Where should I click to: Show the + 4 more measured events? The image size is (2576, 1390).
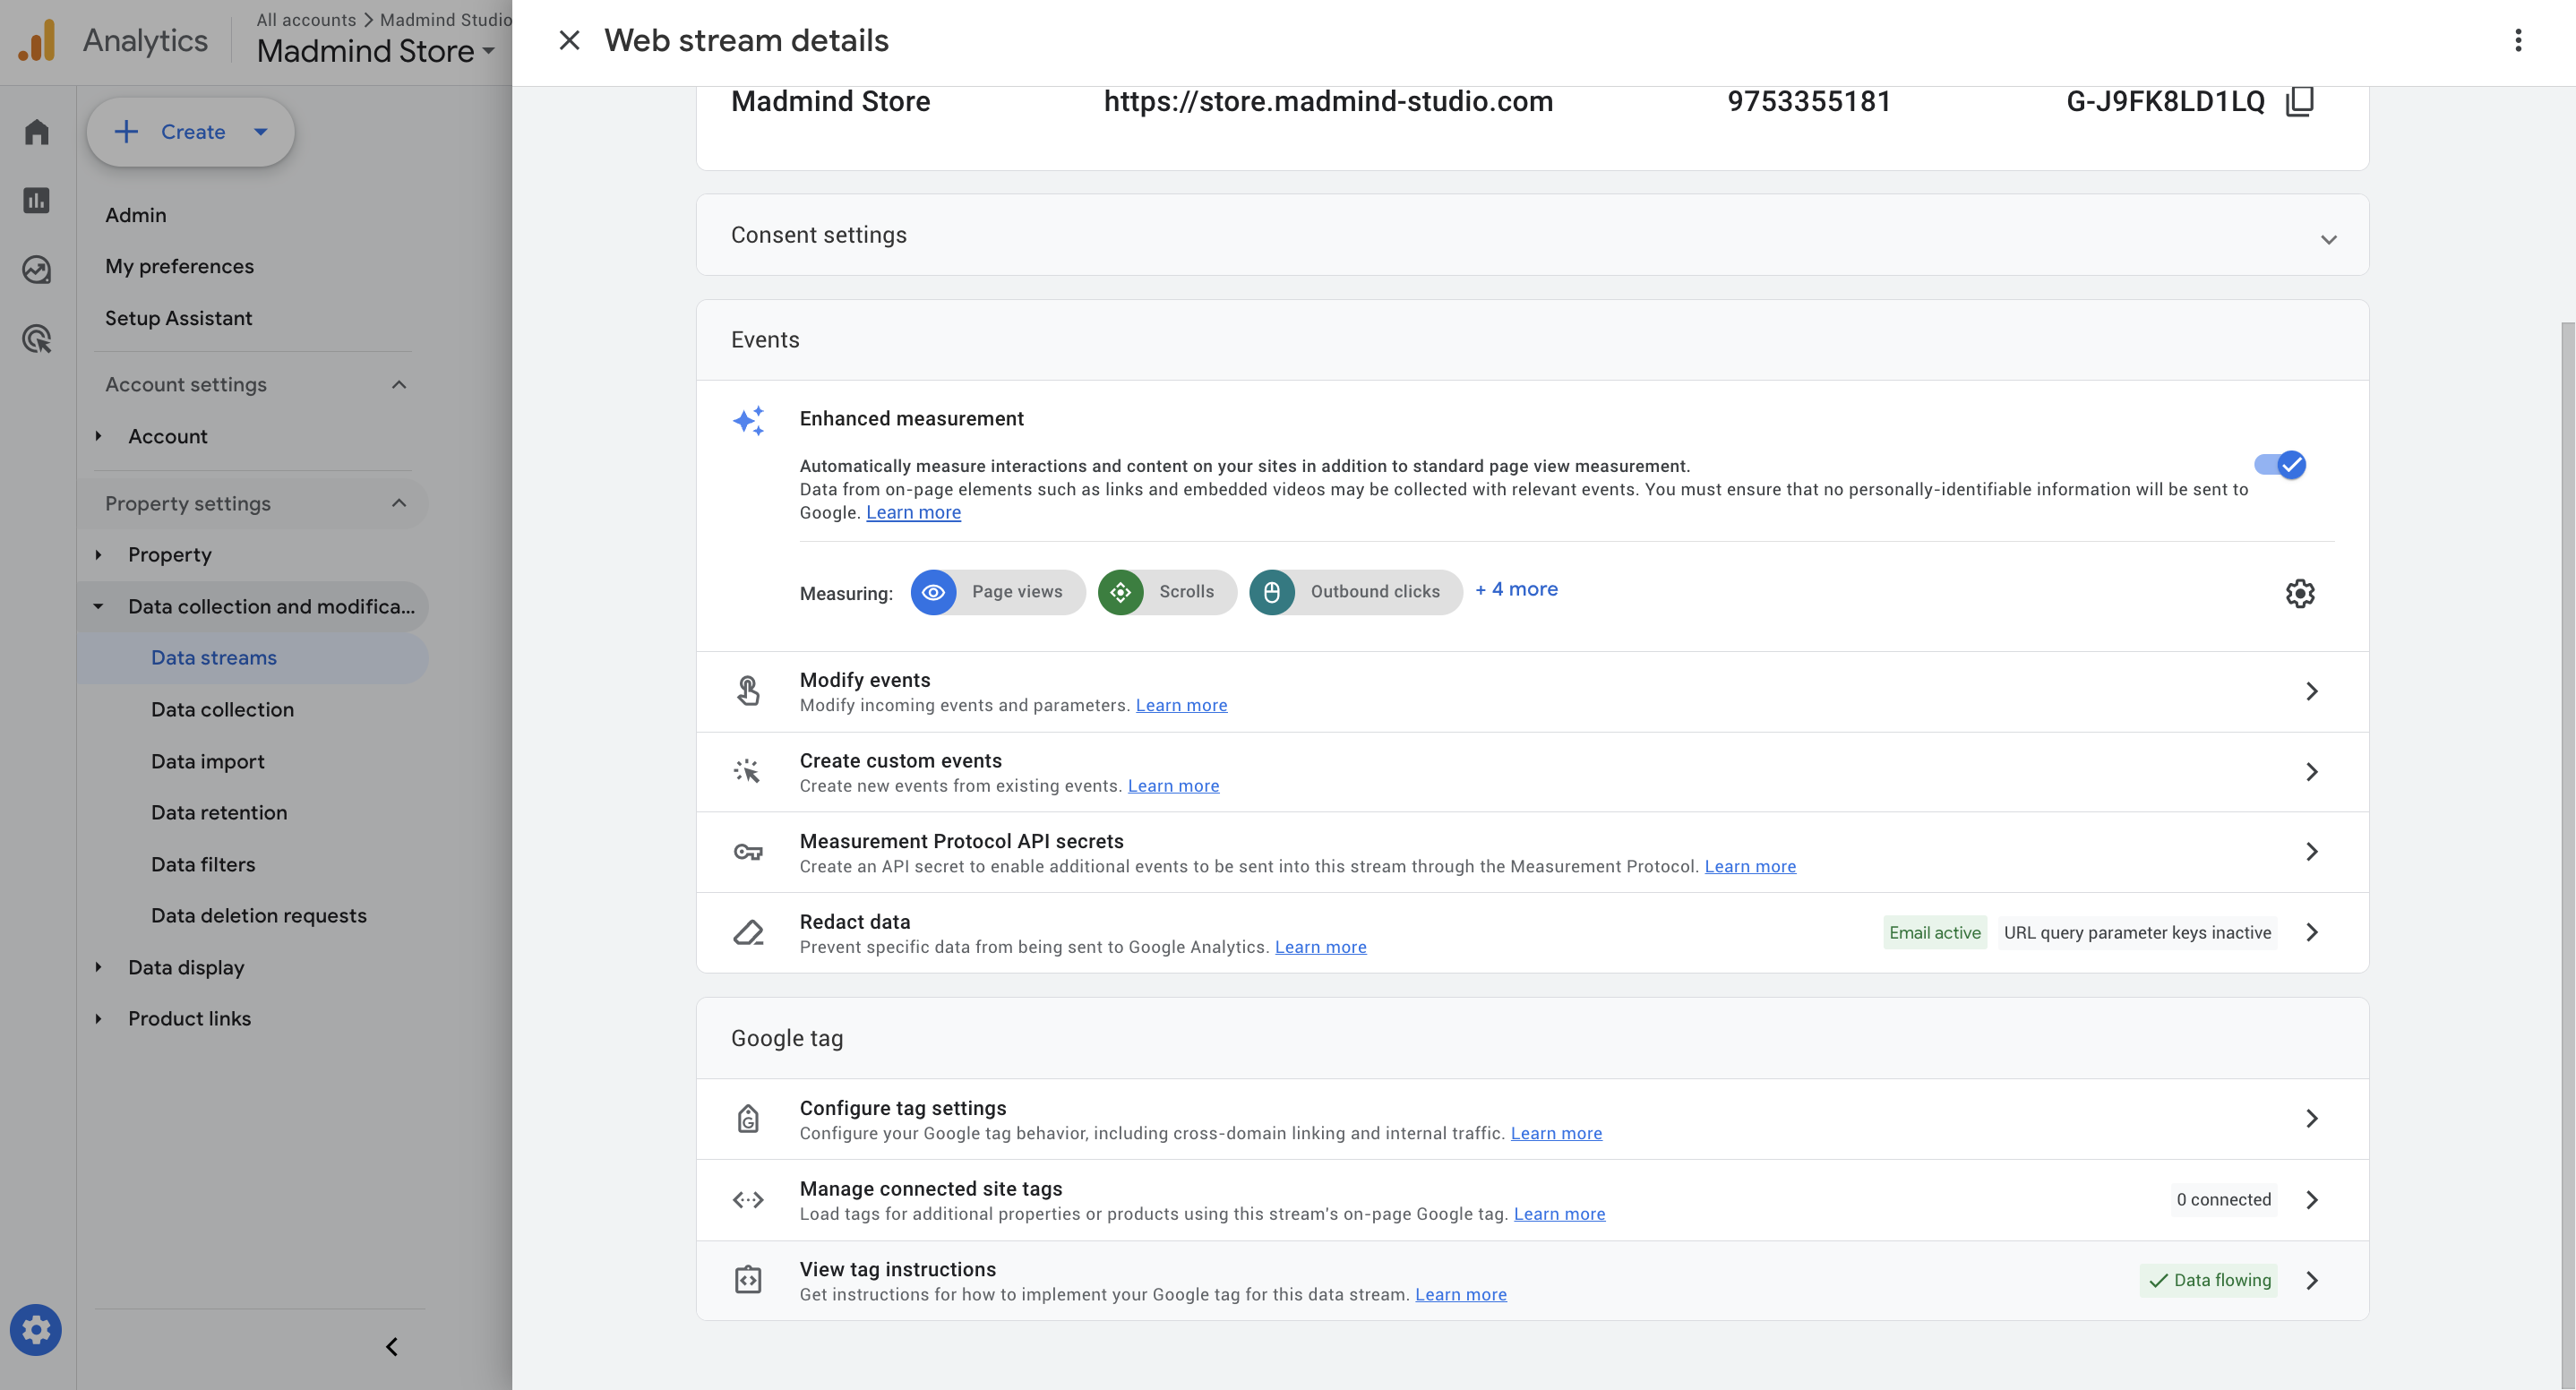point(1516,590)
